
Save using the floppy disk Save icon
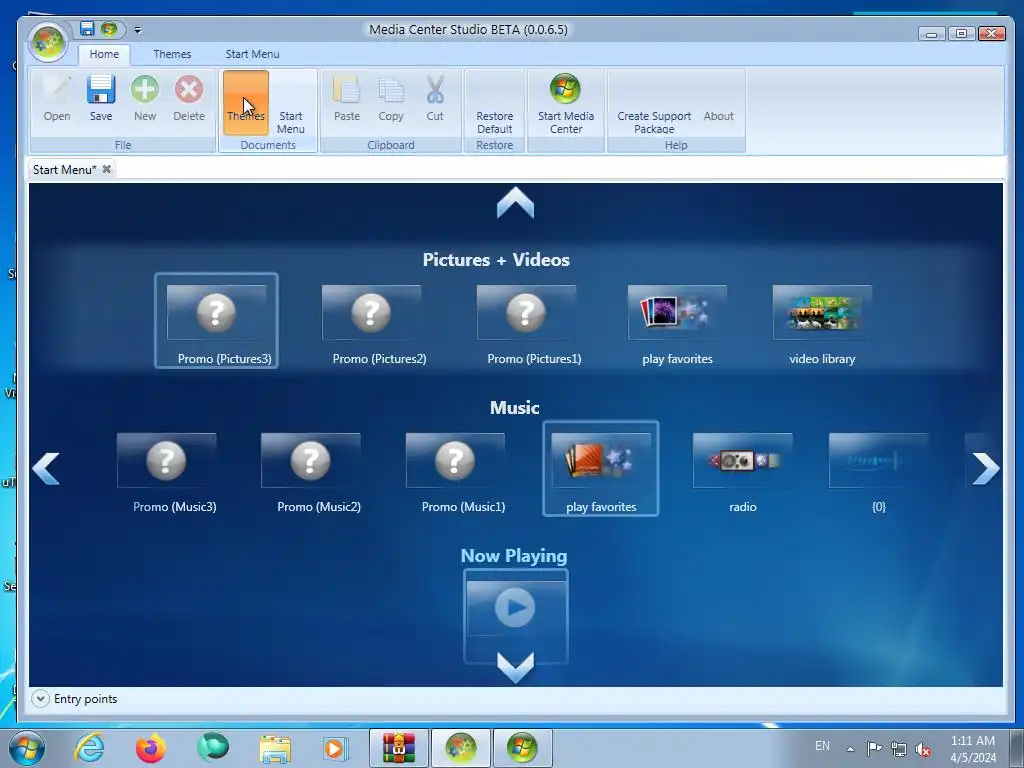click(x=101, y=98)
